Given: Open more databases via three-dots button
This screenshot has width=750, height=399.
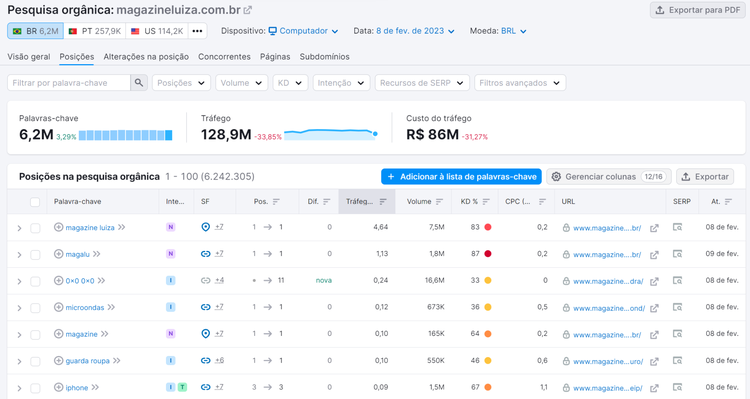Looking at the screenshot, I should 197,31.
